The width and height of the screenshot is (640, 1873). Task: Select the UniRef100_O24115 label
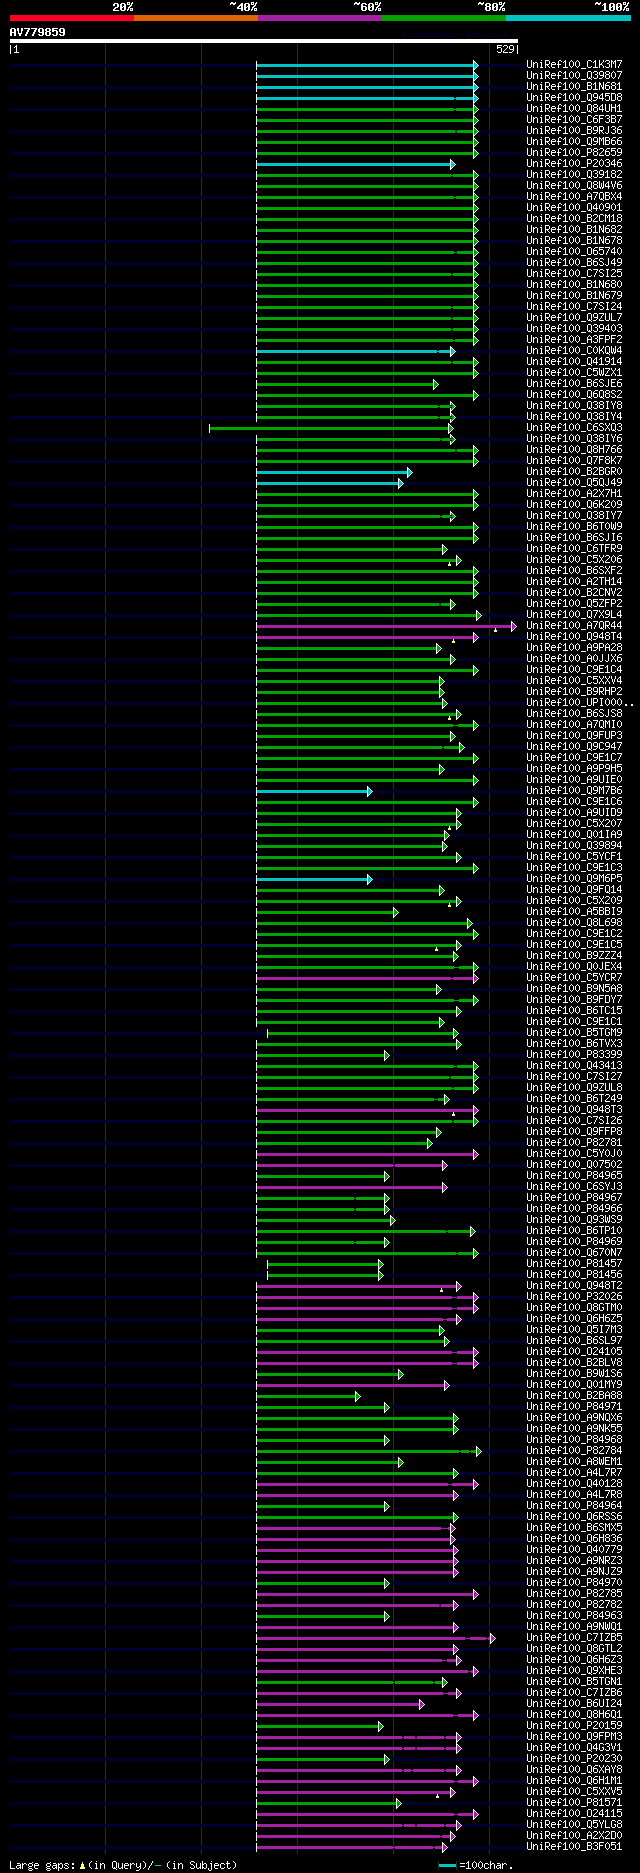pos(574,1814)
